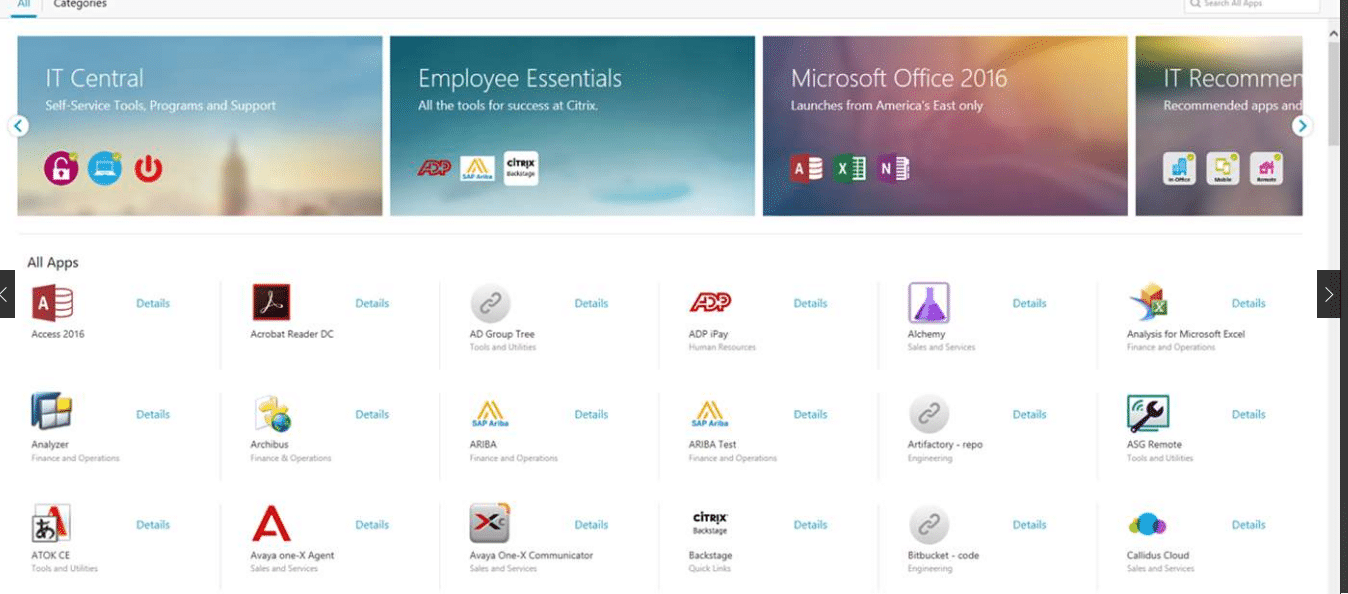Launch Analysis for Microsoft Excel icon

[x=1148, y=302]
